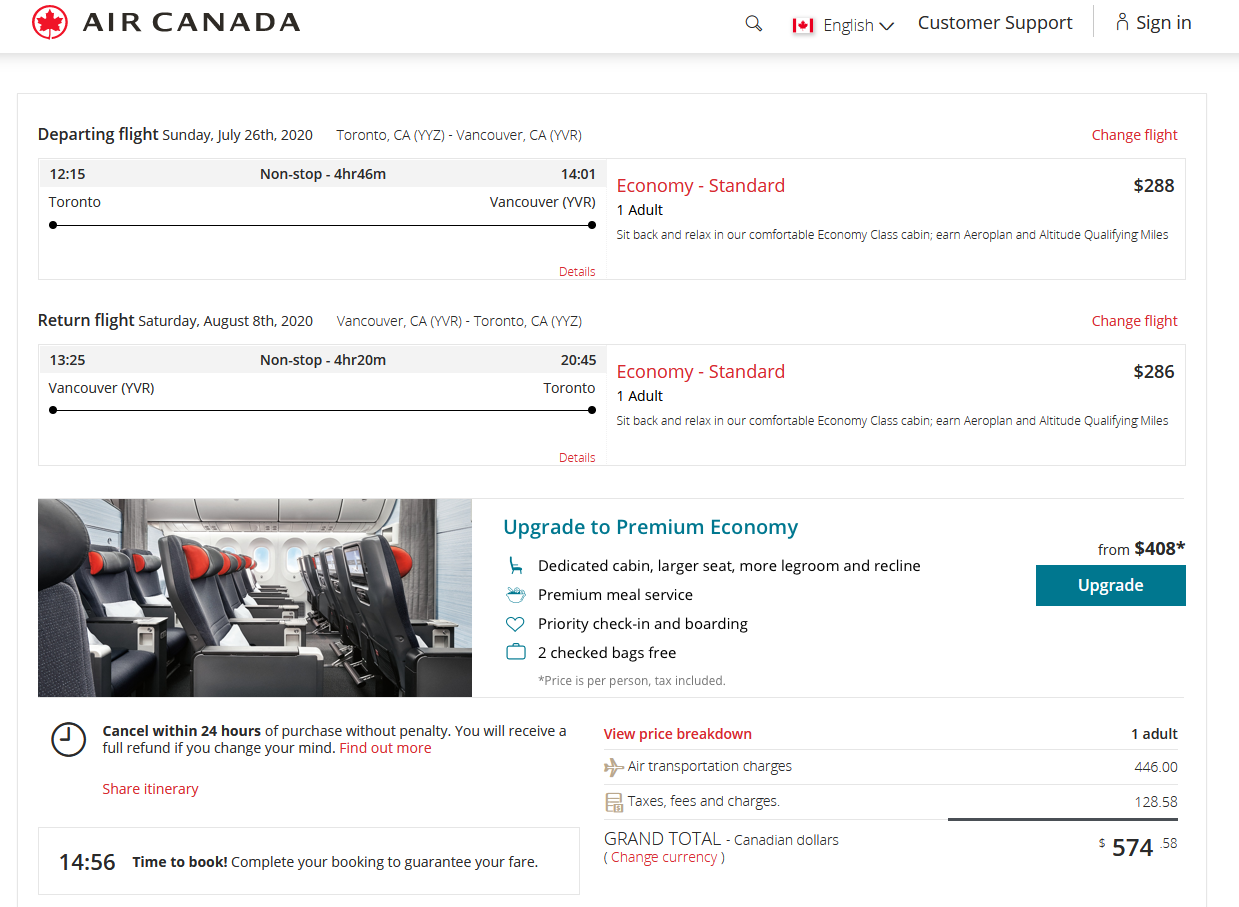
Task: Click Find out more about cancellation
Action: (385, 748)
